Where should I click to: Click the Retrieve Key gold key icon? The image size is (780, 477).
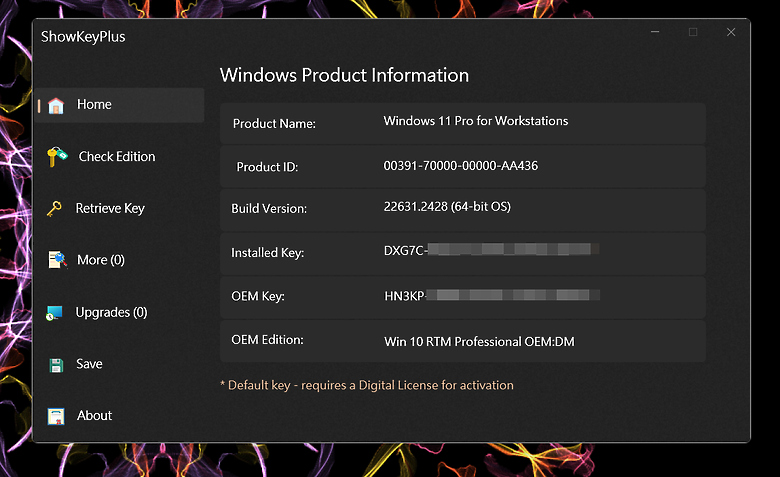[x=54, y=208]
